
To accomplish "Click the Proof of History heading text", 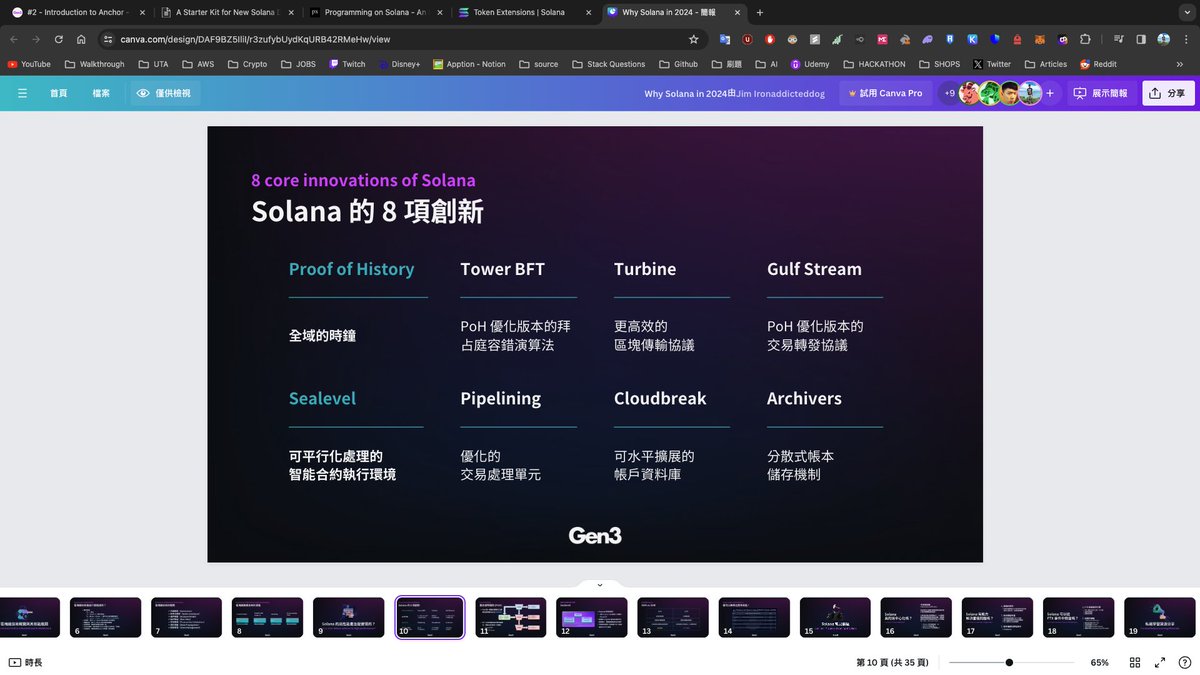I will [351, 269].
